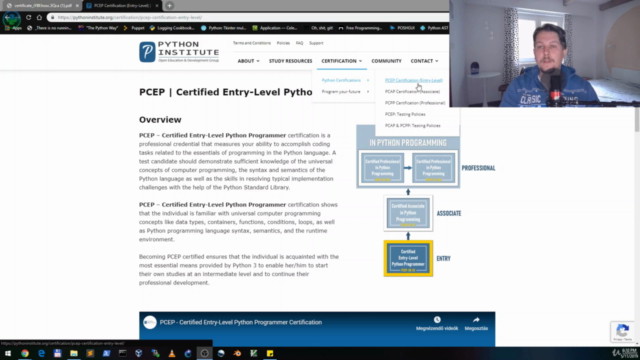Expand the CERTIFICATION dropdown menu
640x360 pixels.
point(342,61)
